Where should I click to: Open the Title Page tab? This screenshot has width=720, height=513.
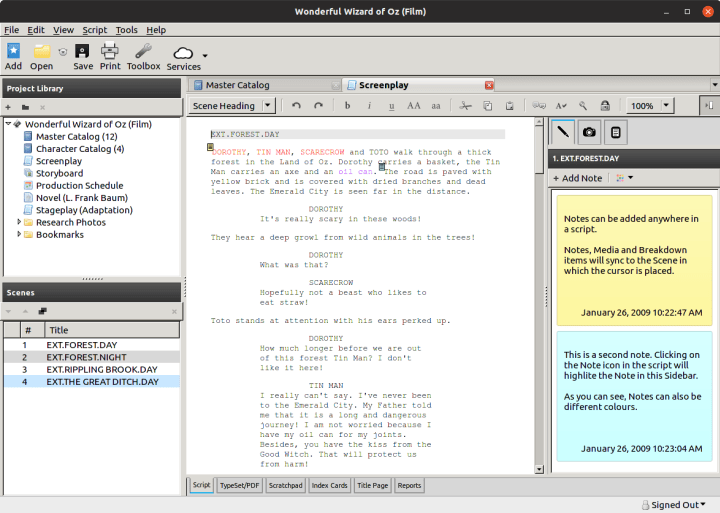tap(372, 485)
